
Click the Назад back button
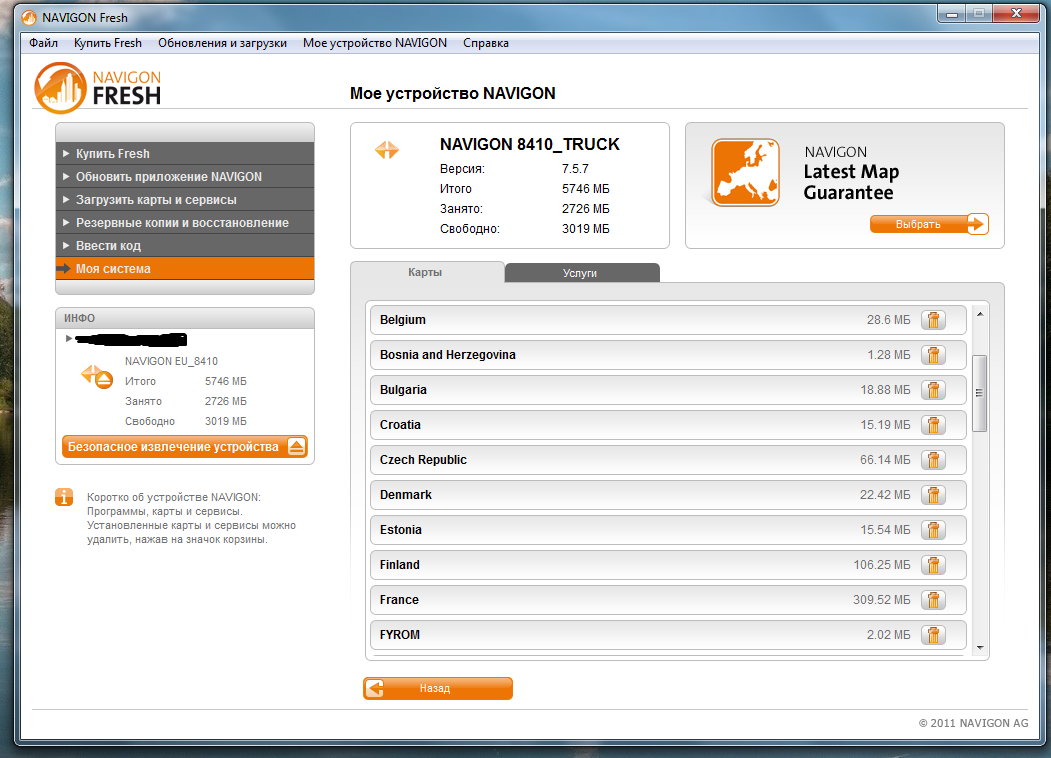(437, 688)
